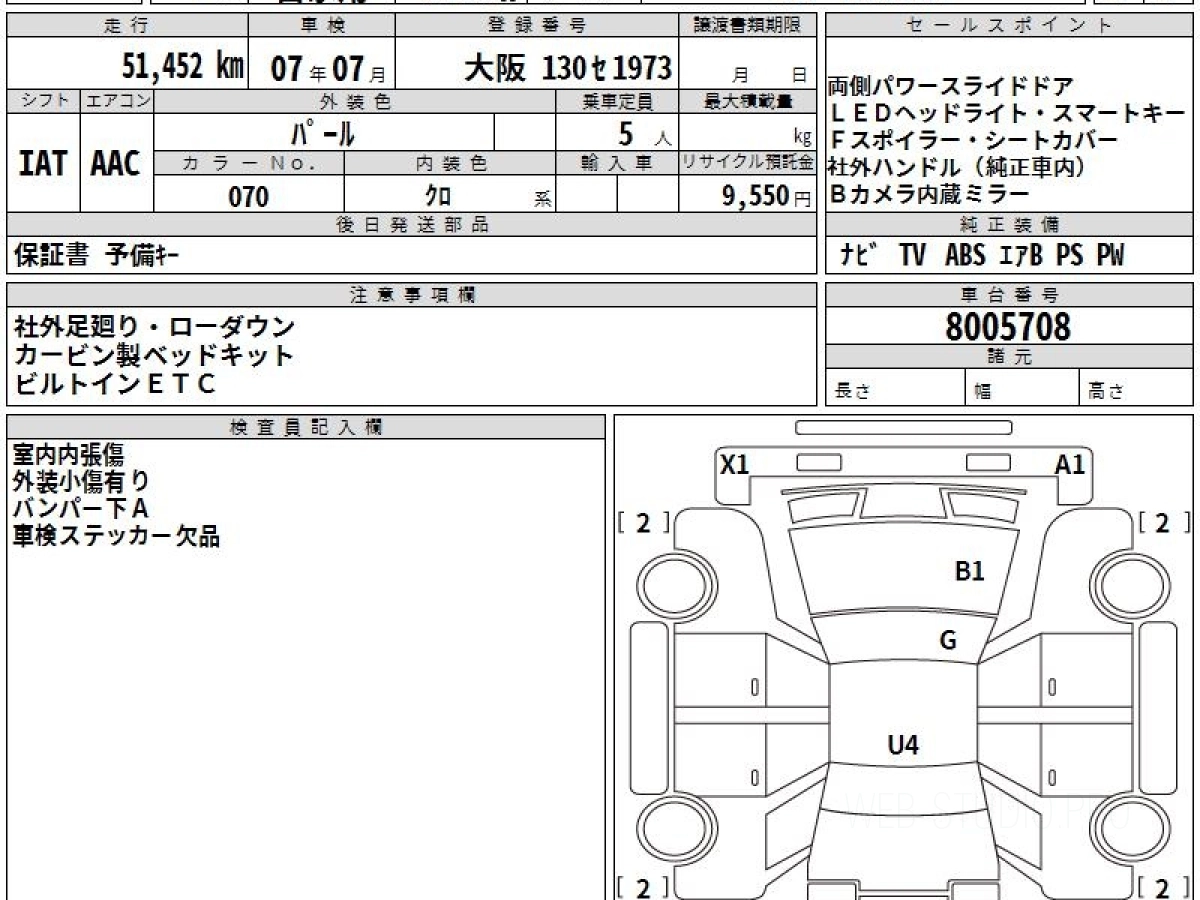This screenshot has width=1200, height=900.
Task: Click the X1 damage mark on the diagram
Action: click(x=735, y=464)
